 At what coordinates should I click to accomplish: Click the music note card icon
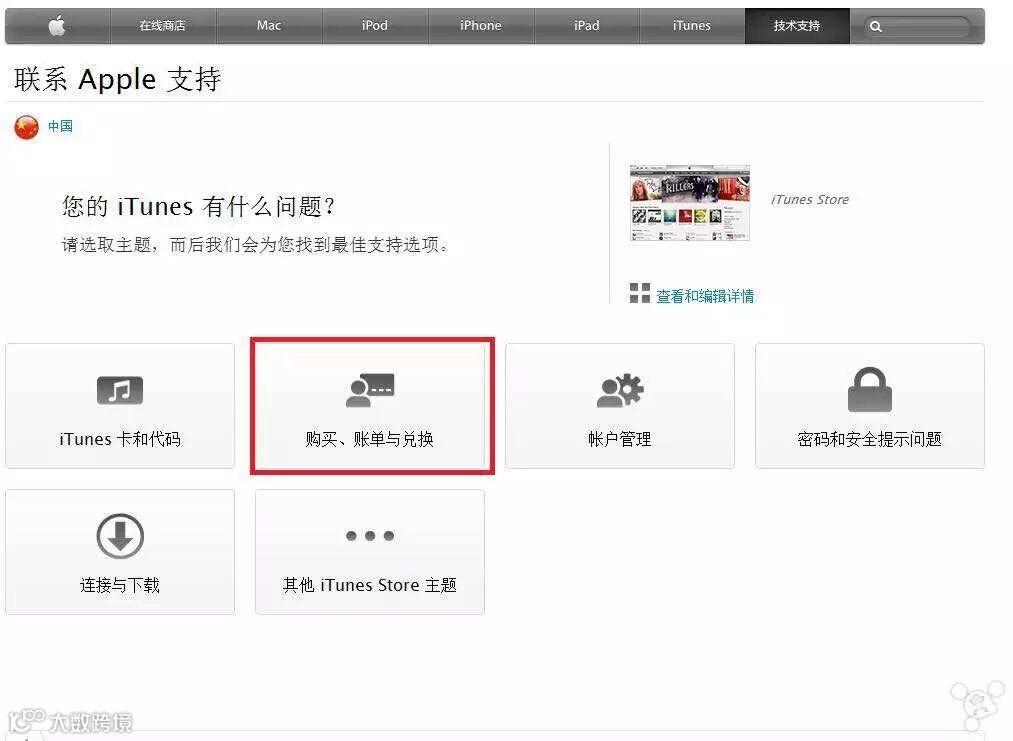click(120, 390)
